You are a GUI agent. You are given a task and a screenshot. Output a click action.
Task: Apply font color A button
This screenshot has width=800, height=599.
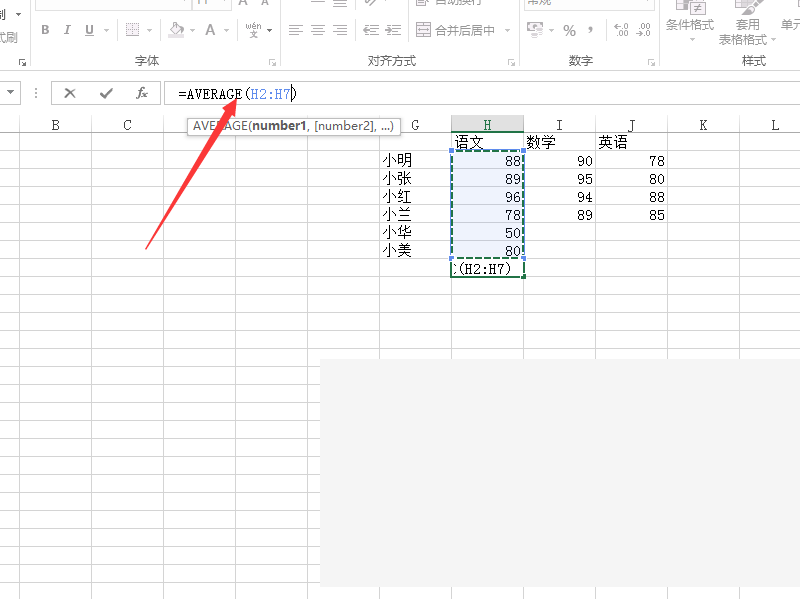210,30
